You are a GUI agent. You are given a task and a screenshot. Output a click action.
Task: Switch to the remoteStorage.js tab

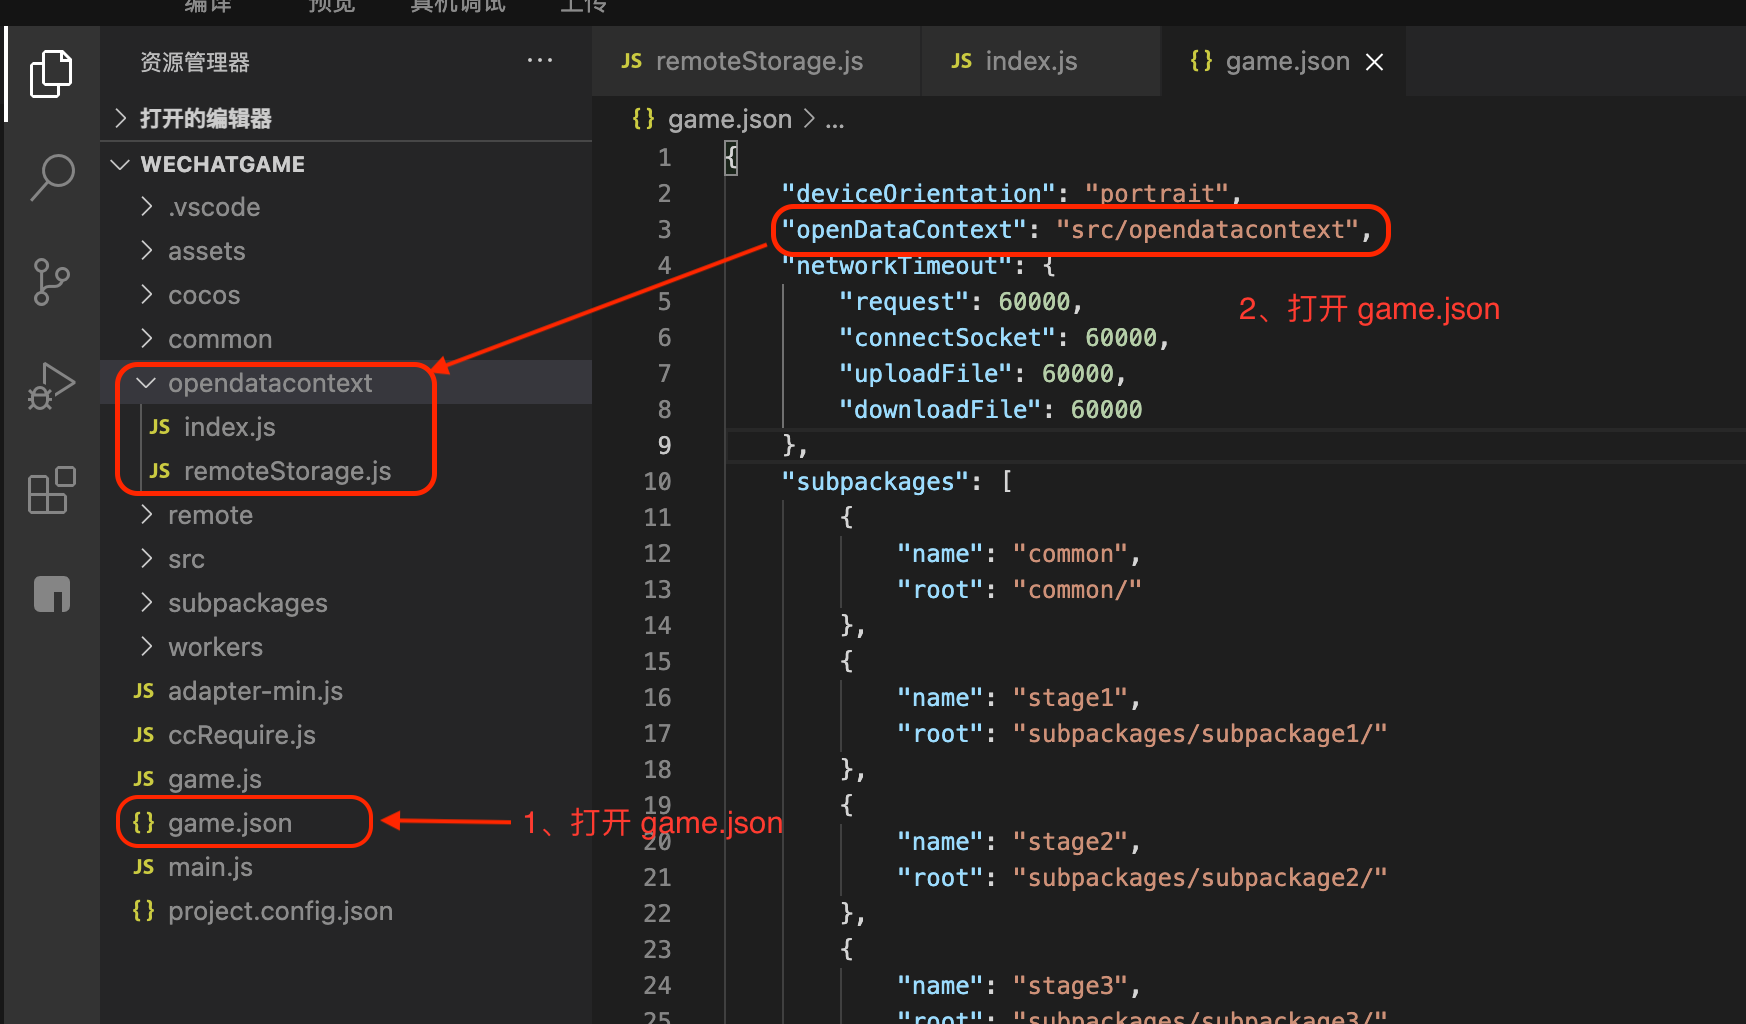(756, 61)
